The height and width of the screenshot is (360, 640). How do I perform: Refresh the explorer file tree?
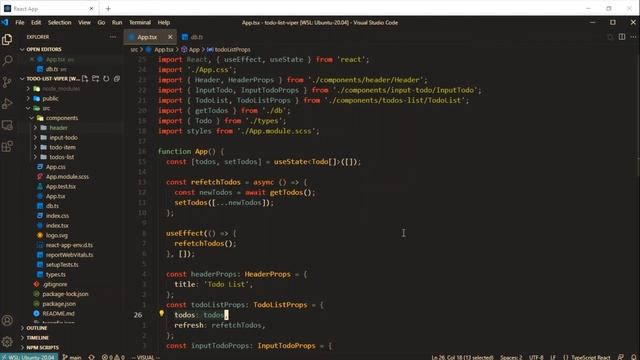pyautogui.click(x=106, y=78)
